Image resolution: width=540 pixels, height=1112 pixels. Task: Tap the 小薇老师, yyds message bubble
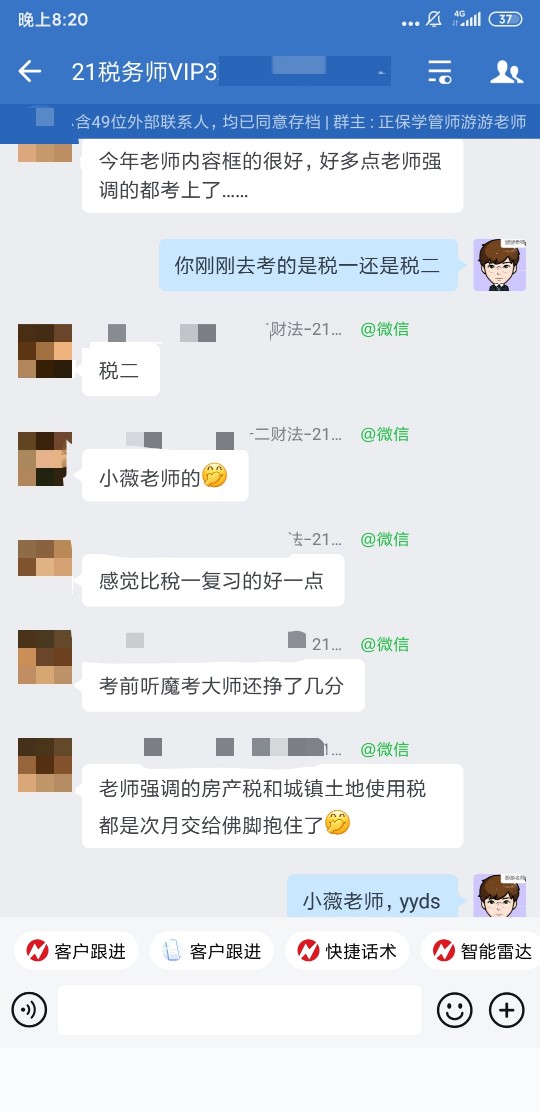coord(373,896)
